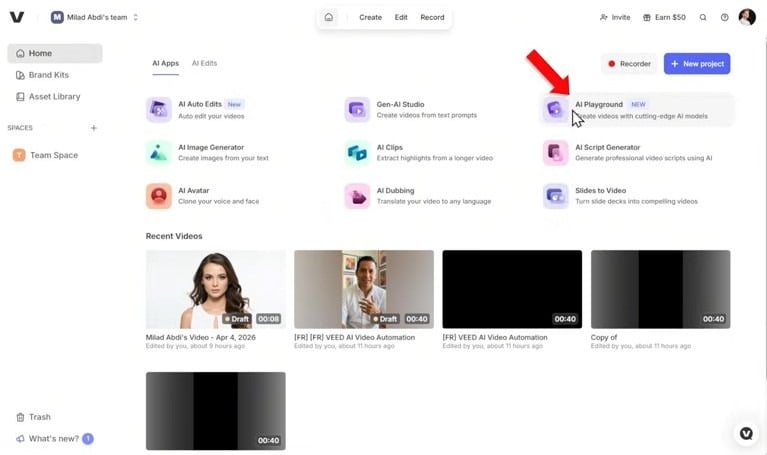
Task: Open the AI Avatar app icon
Action: [x=158, y=196]
